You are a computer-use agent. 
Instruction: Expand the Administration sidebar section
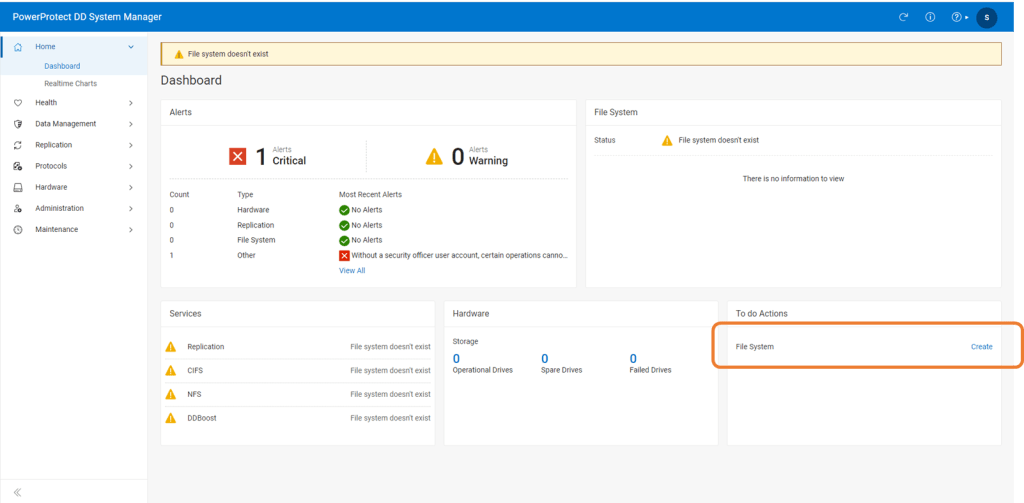pos(130,208)
